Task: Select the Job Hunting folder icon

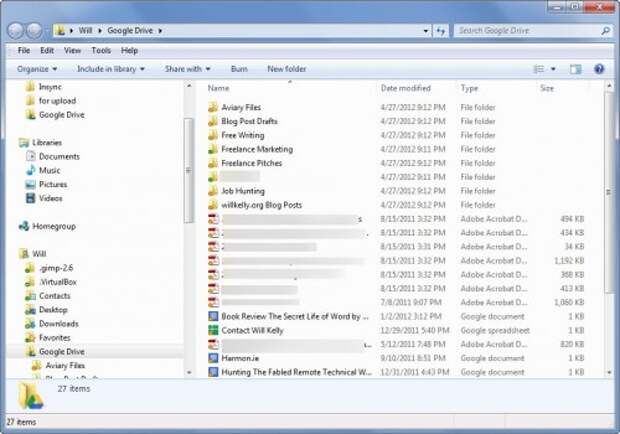Action: coord(213,191)
